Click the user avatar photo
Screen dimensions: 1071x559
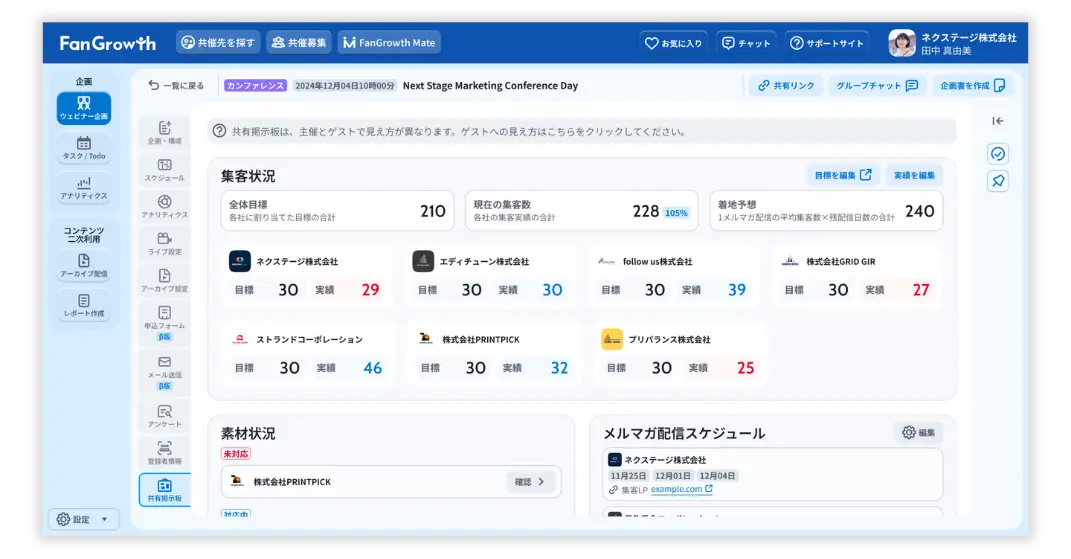pyautogui.click(x=902, y=43)
